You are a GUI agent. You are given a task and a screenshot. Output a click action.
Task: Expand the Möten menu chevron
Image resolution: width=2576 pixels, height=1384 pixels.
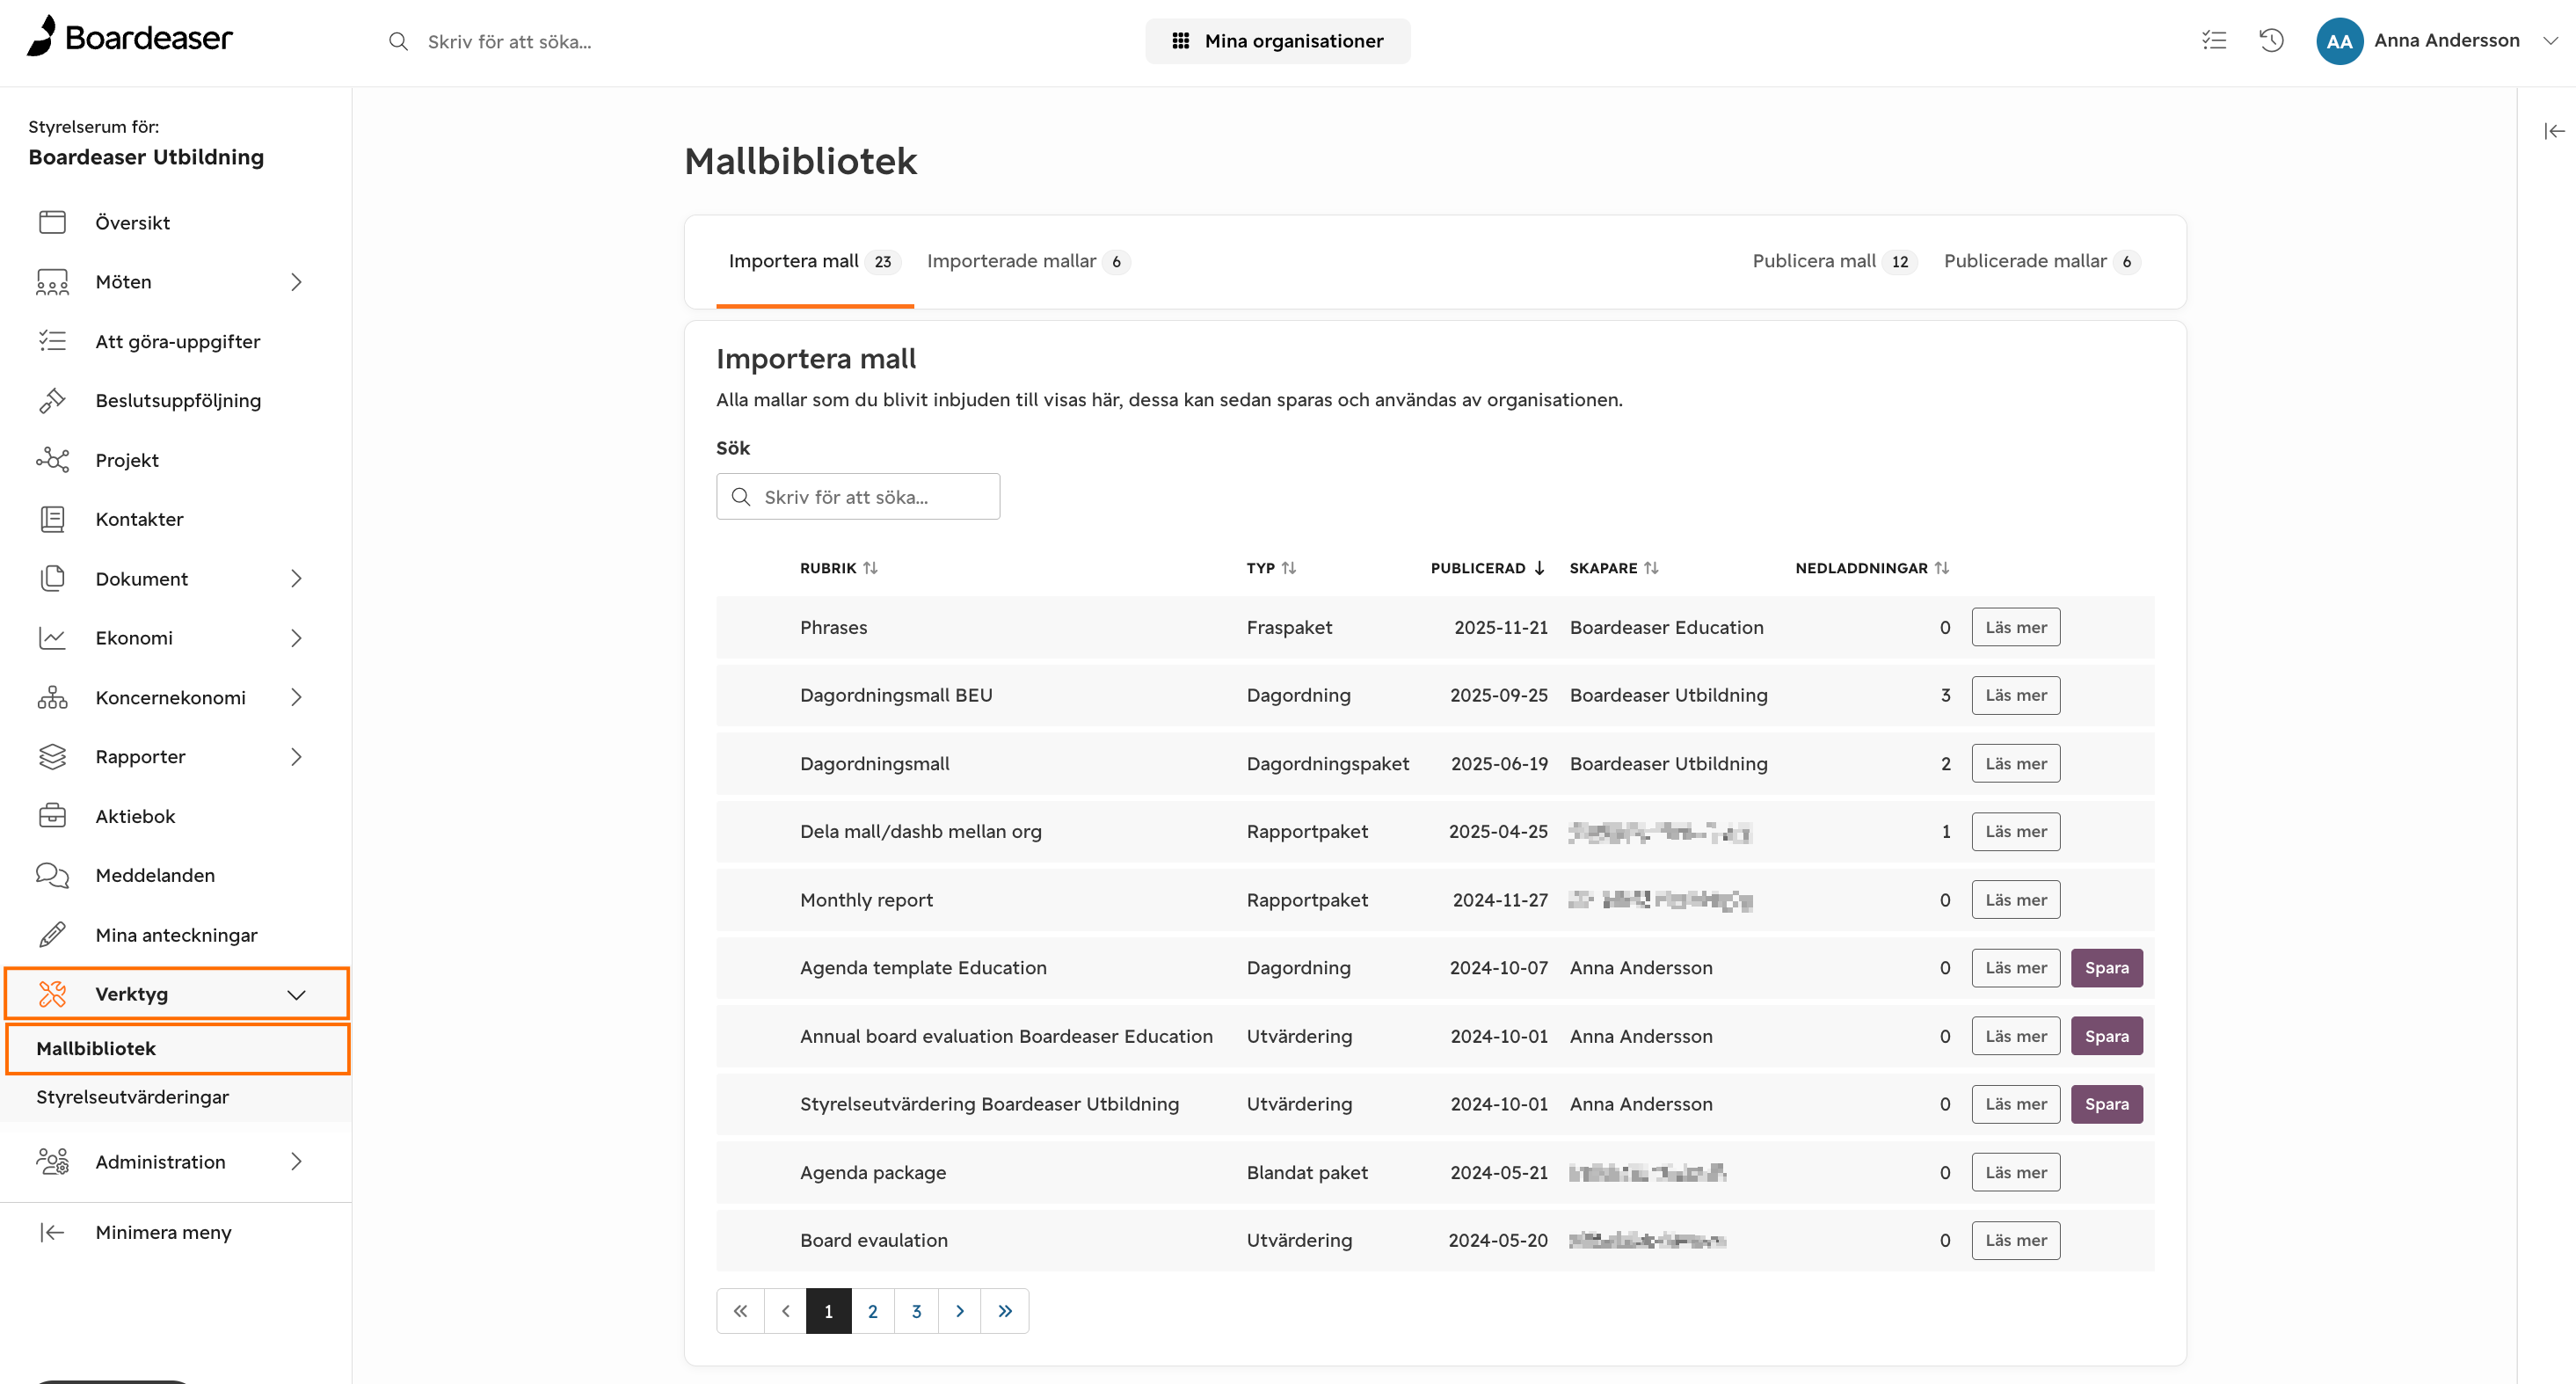pyautogui.click(x=296, y=282)
